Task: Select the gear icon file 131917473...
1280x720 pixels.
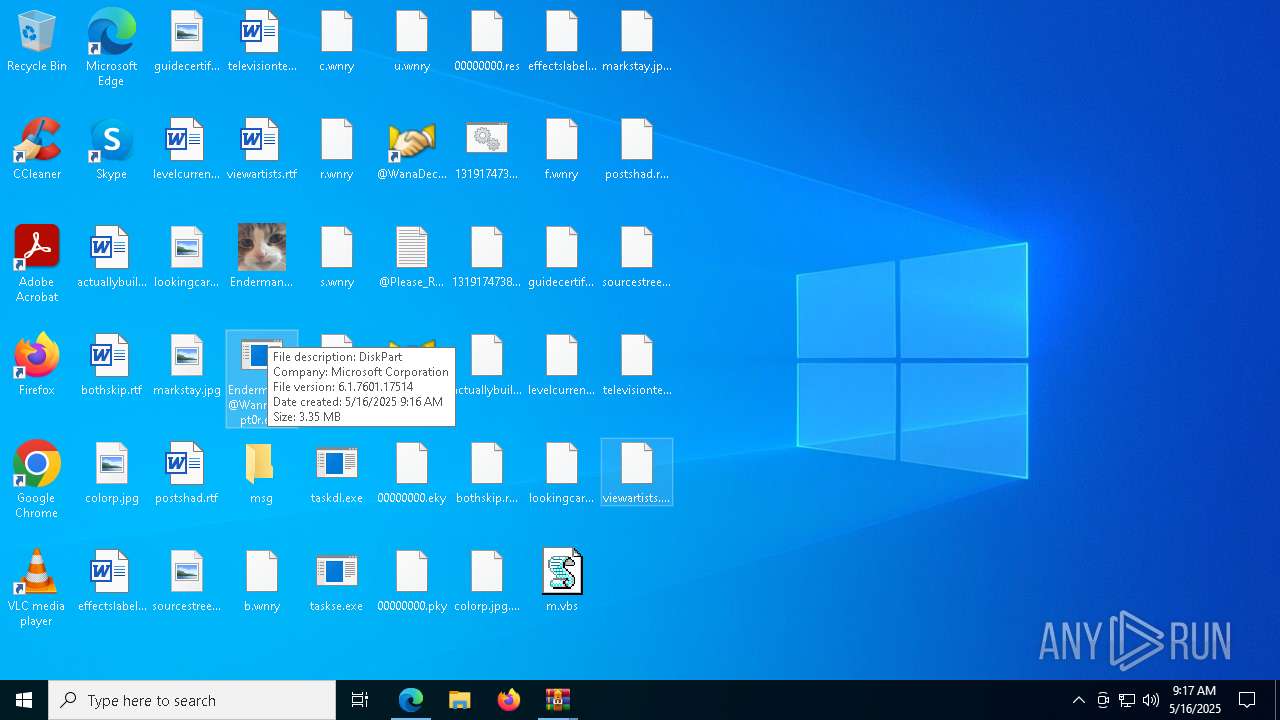Action: point(487,150)
